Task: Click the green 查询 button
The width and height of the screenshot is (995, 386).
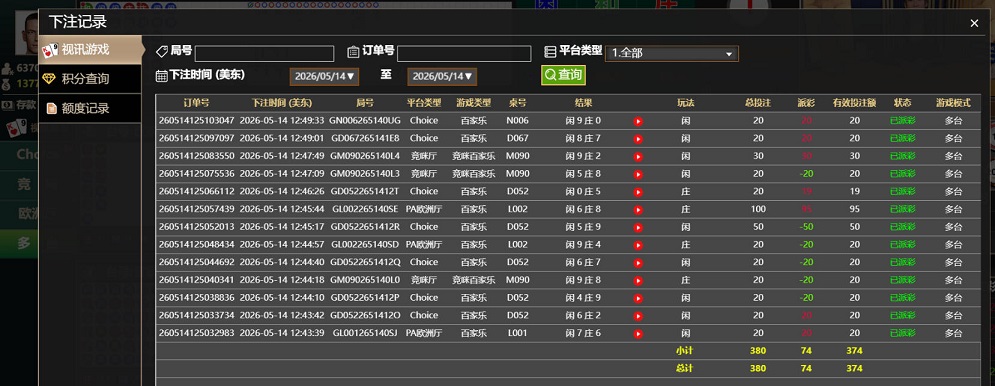Action: (563, 75)
